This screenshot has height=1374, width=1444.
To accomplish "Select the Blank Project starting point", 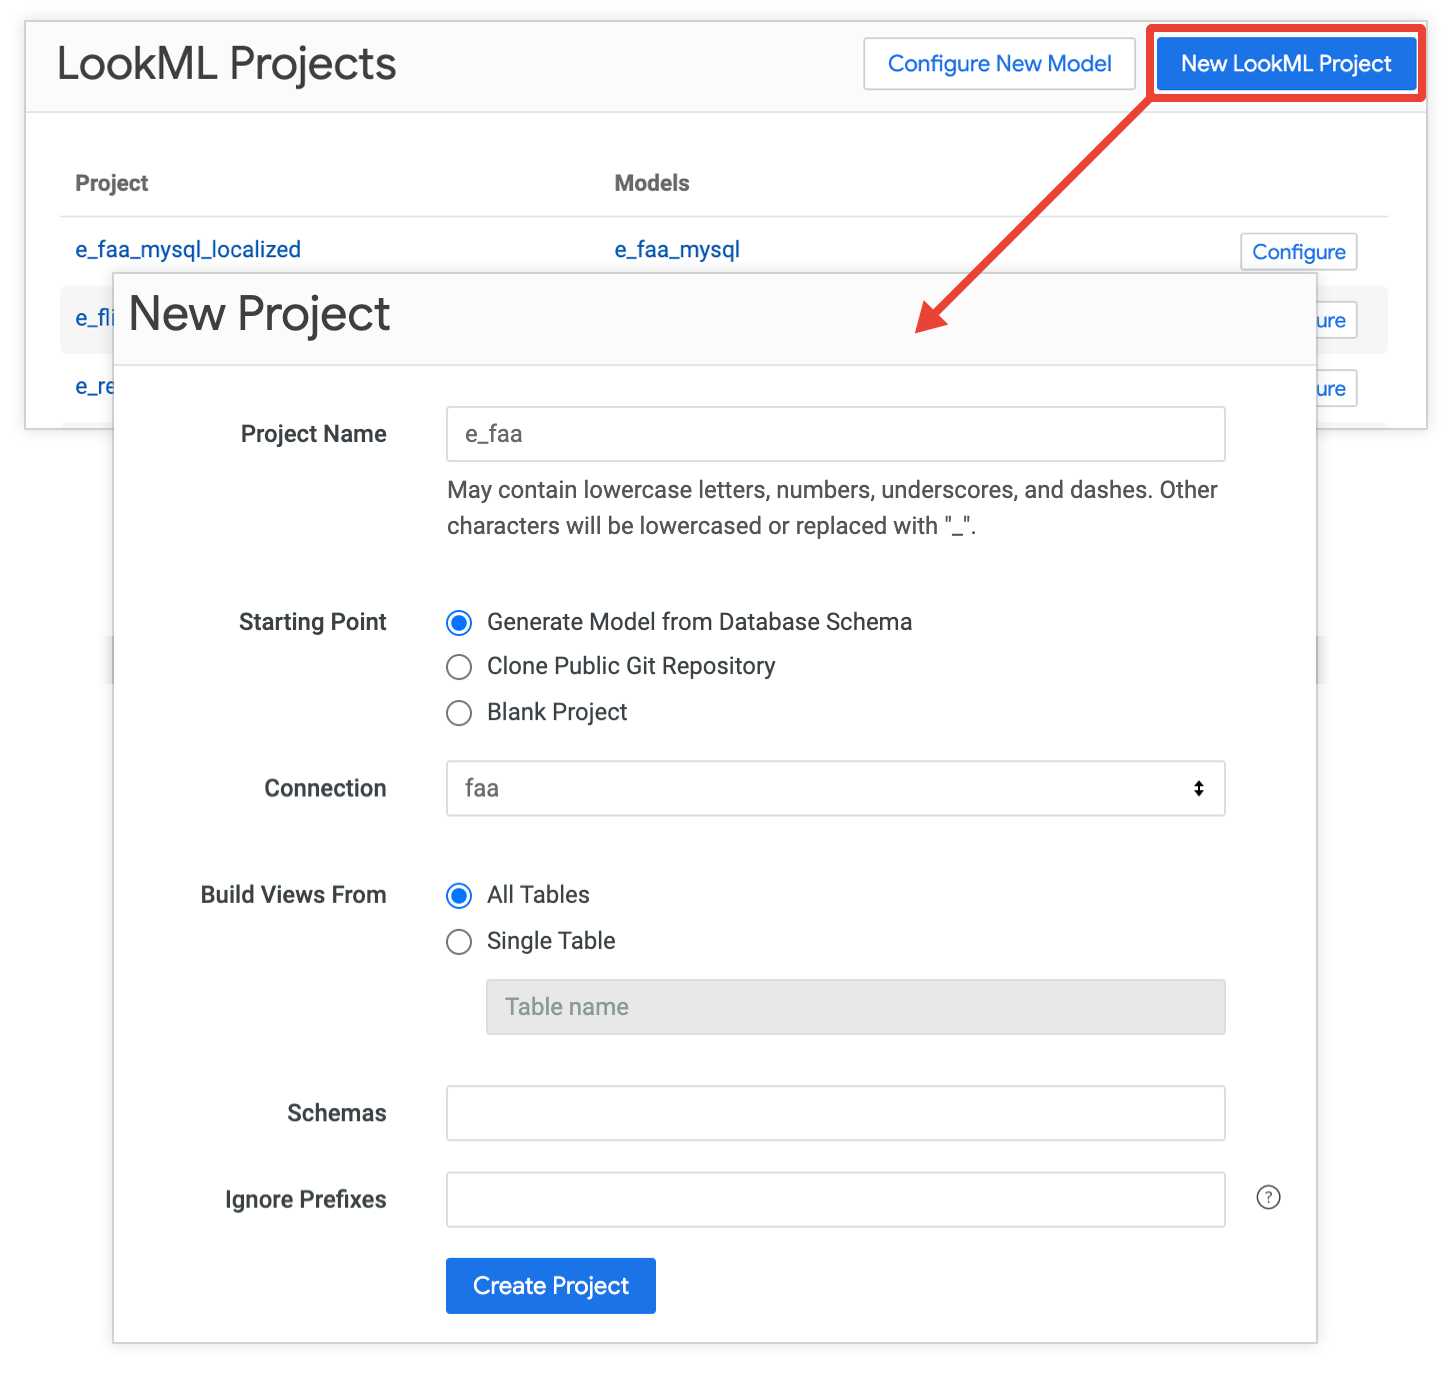I will point(459,713).
